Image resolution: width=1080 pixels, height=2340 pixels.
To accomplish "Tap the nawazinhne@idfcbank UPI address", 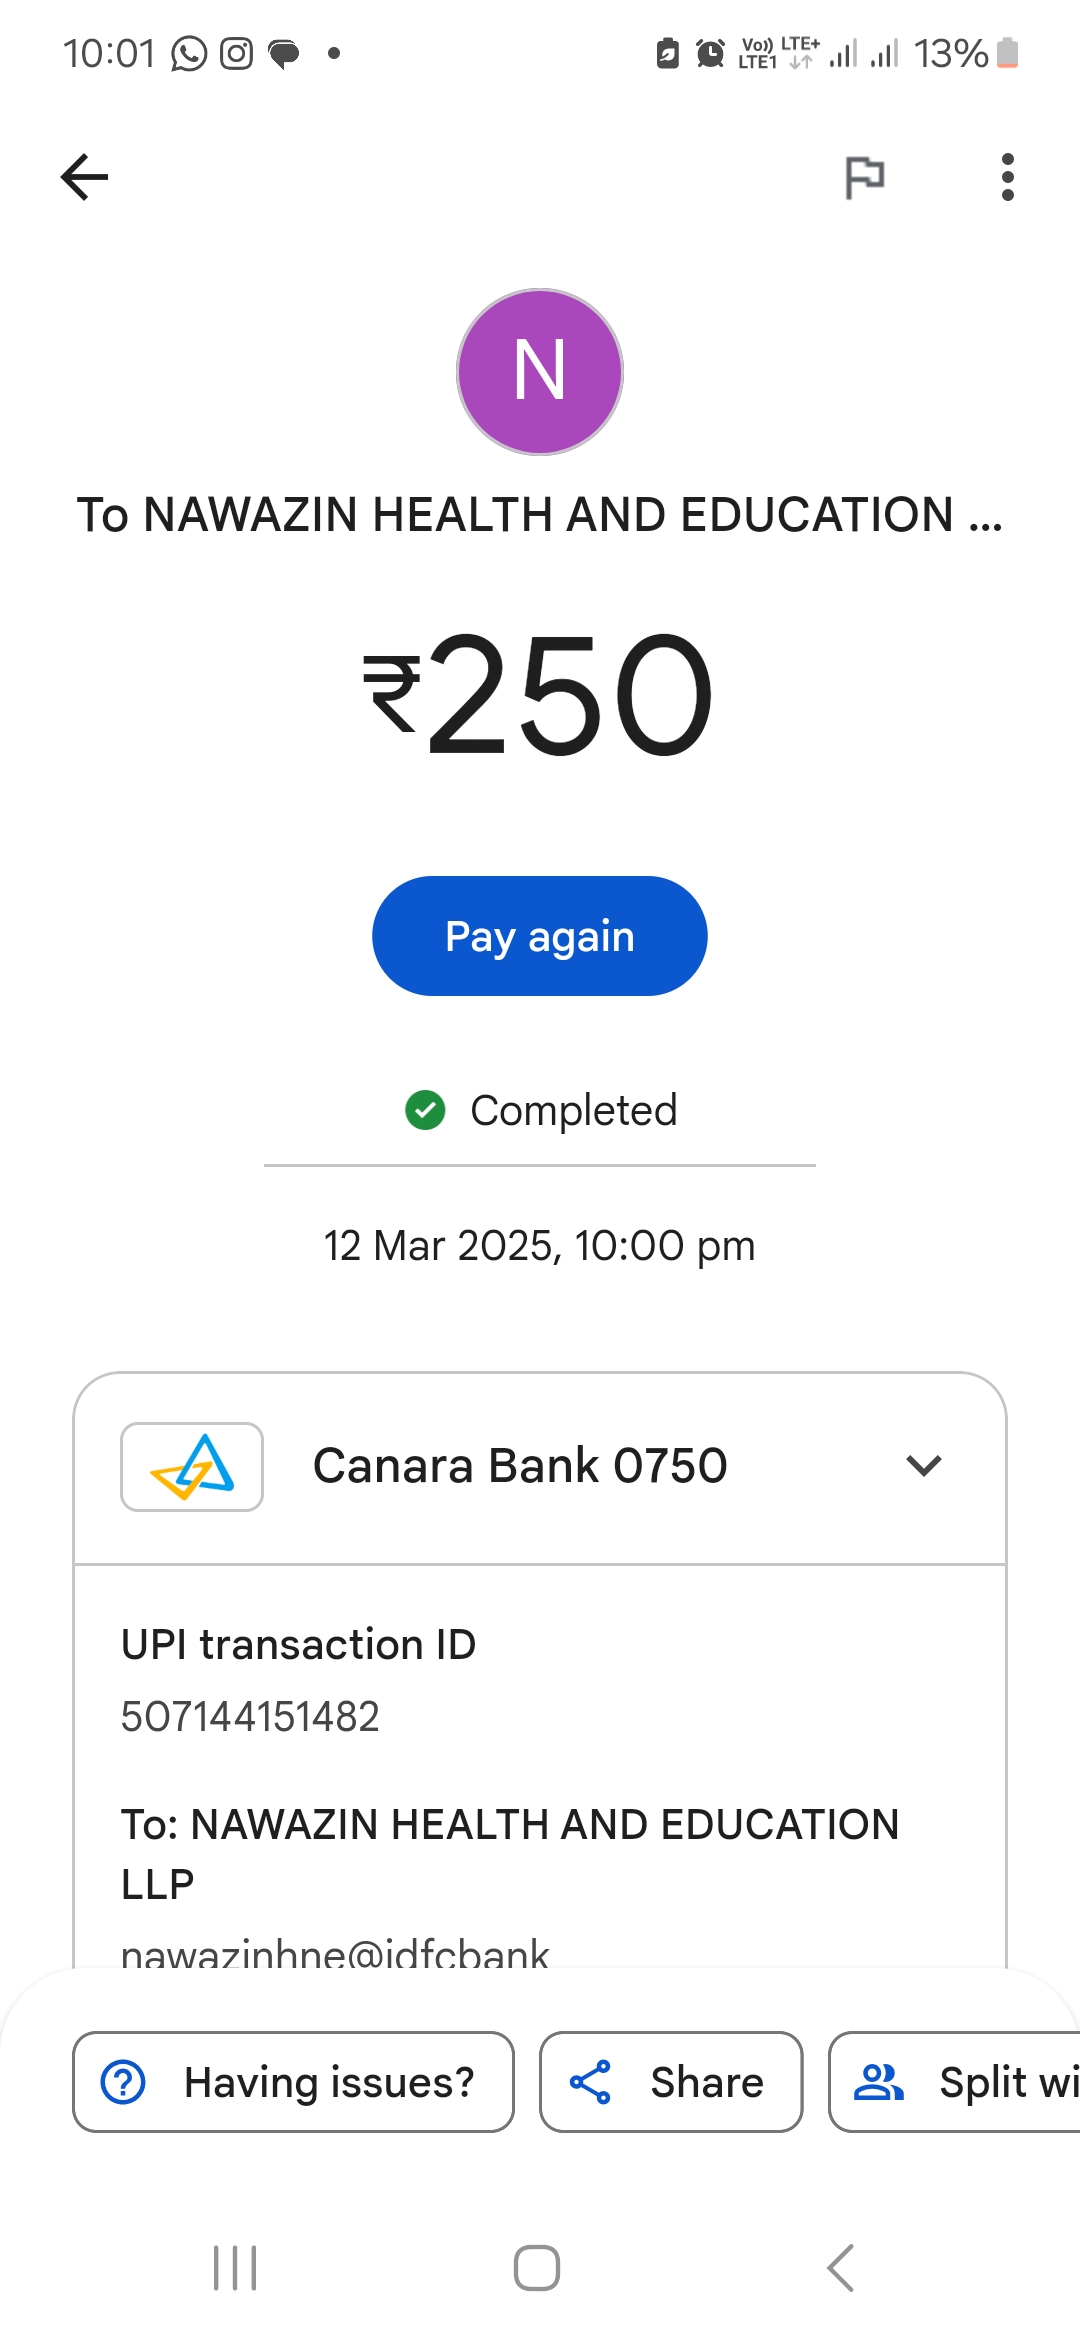I will pyautogui.click(x=335, y=1953).
